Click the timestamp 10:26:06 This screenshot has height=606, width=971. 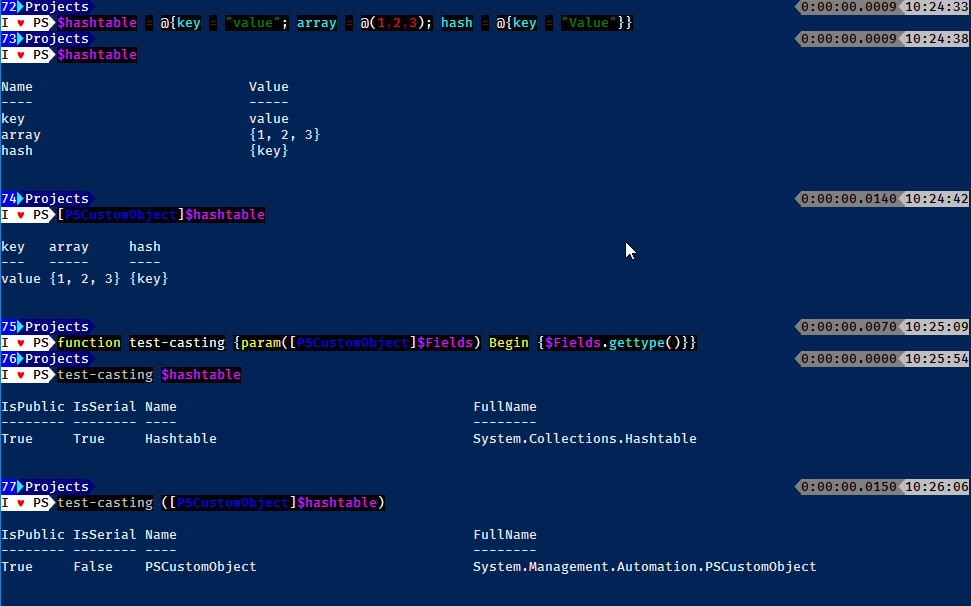point(936,487)
